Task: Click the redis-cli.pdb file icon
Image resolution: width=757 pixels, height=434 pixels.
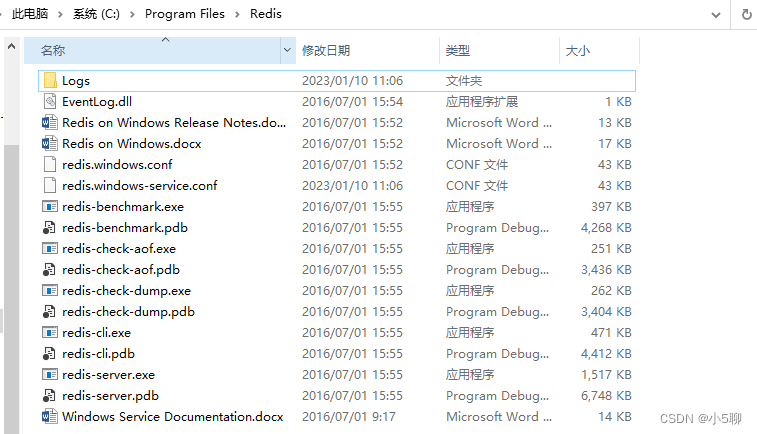Action: coord(50,353)
